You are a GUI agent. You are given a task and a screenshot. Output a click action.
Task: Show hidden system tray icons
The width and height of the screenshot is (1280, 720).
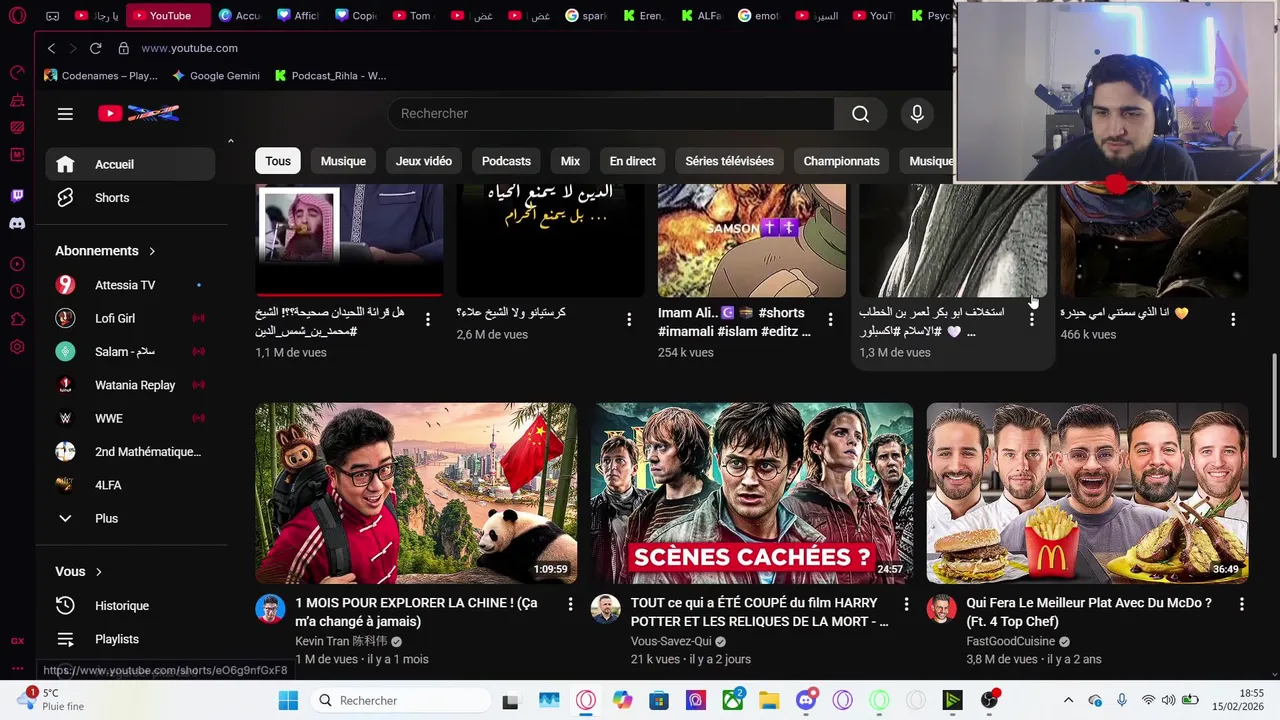(x=1068, y=700)
